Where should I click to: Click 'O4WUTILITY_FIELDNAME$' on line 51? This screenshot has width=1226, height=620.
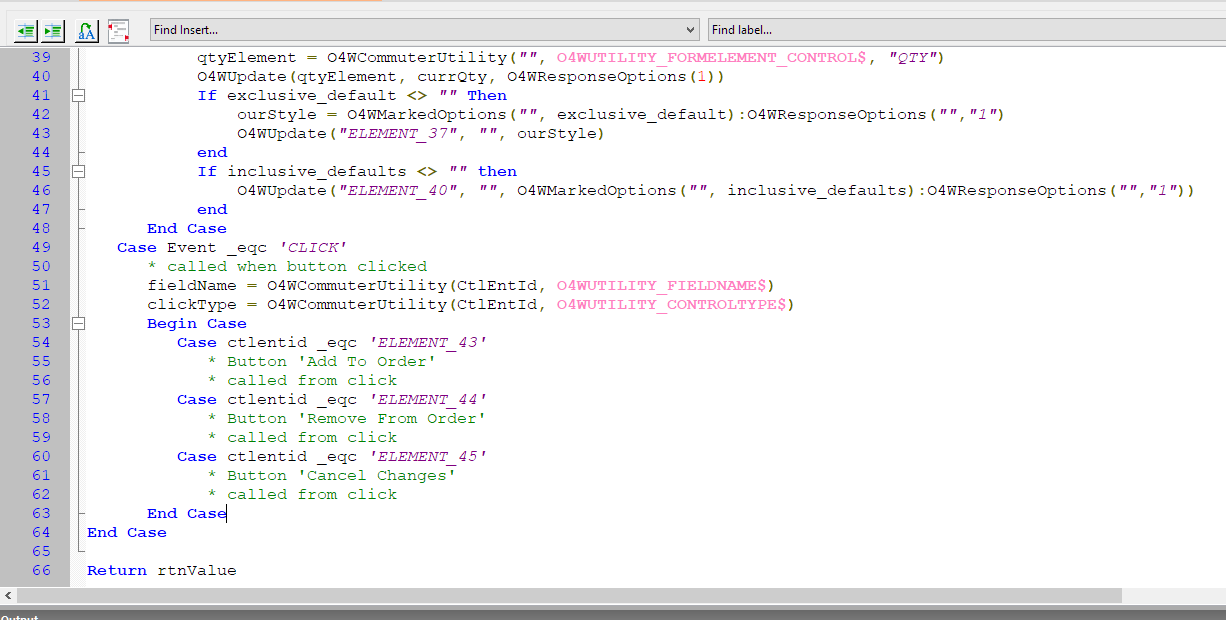(x=661, y=285)
